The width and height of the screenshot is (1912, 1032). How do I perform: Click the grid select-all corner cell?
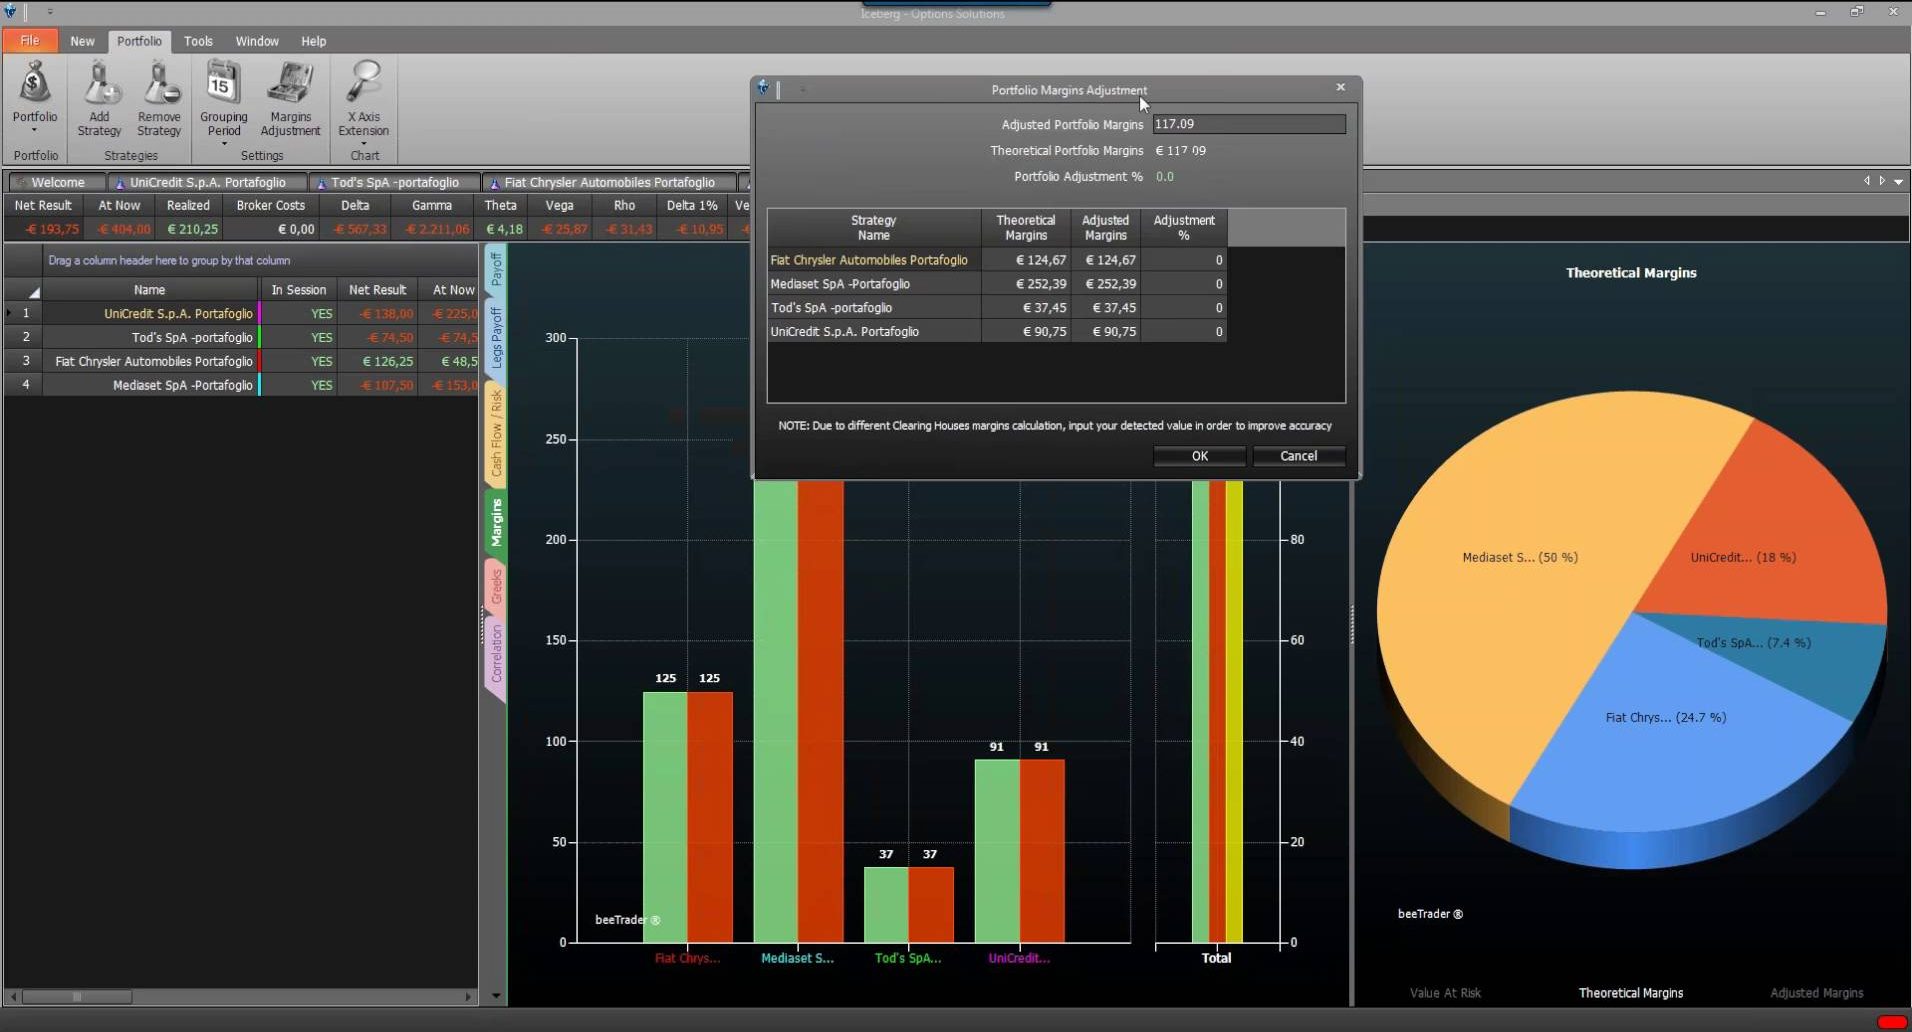click(x=24, y=290)
